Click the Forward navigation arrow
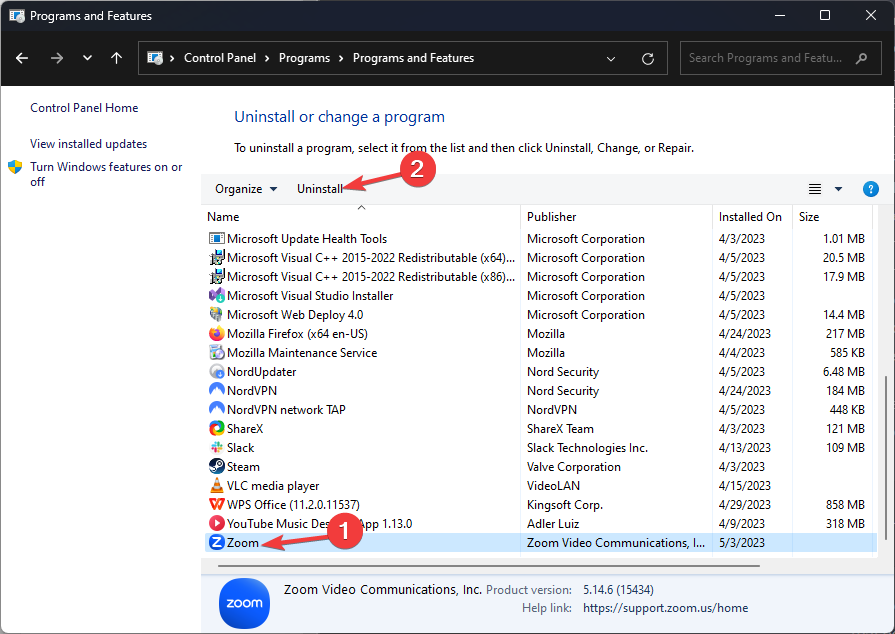 57,58
